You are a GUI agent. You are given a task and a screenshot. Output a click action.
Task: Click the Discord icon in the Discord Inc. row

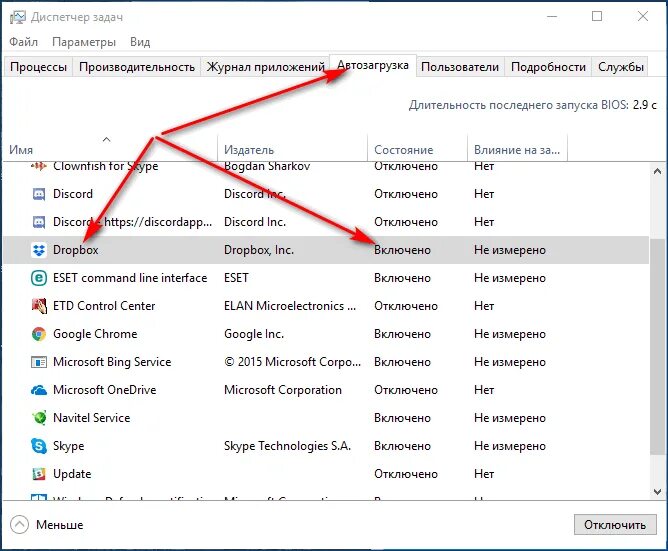(39, 194)
